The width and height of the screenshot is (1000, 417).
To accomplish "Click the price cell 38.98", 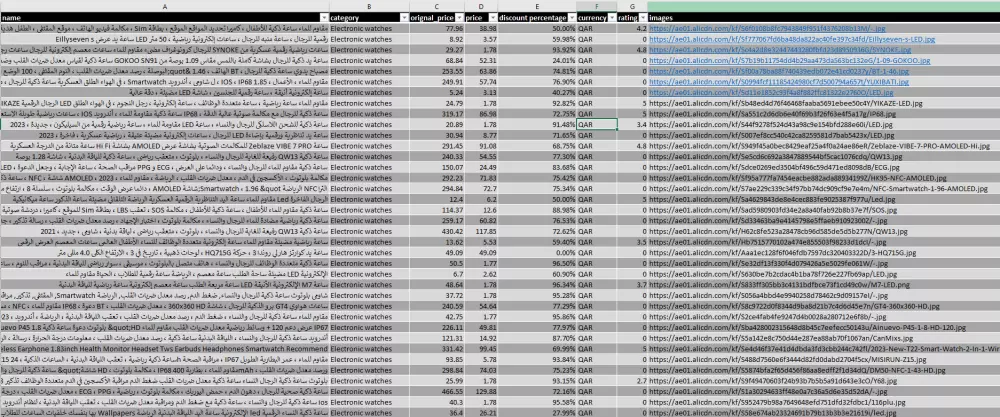I will pos(481,29).
